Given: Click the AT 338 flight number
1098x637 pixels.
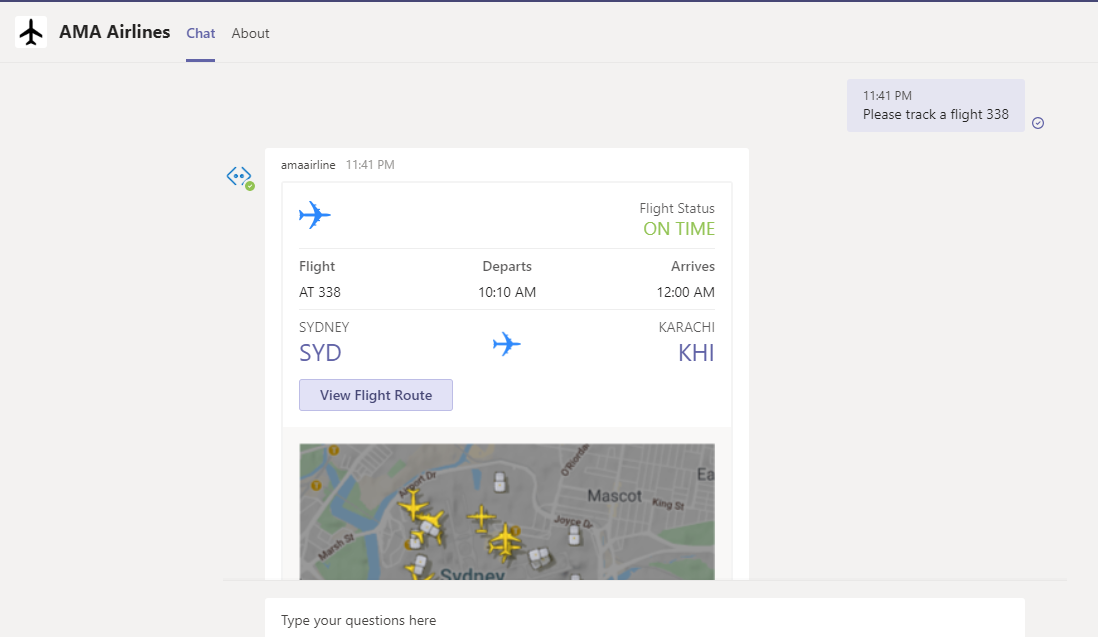Looking at the screenshot, I should pos(320,293).
